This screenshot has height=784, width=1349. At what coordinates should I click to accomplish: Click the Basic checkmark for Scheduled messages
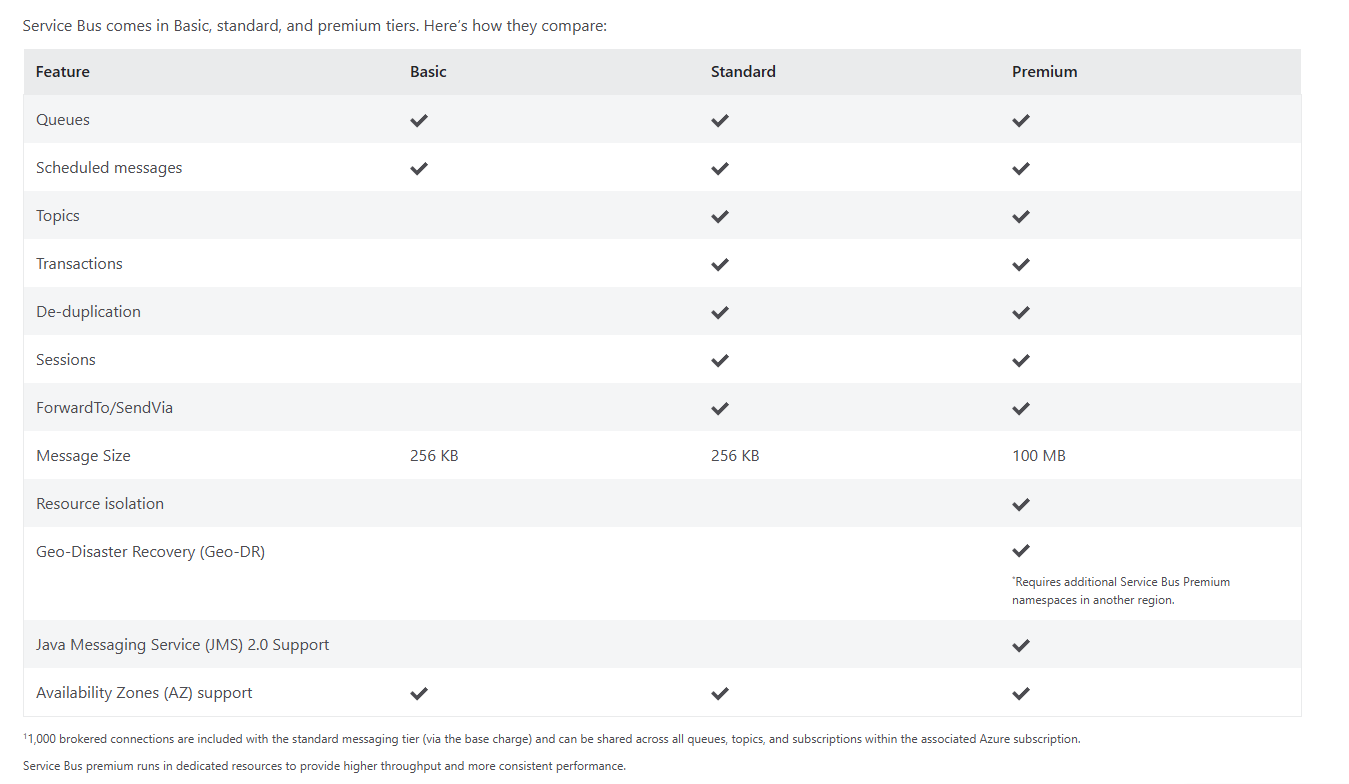tap(419, 168)
